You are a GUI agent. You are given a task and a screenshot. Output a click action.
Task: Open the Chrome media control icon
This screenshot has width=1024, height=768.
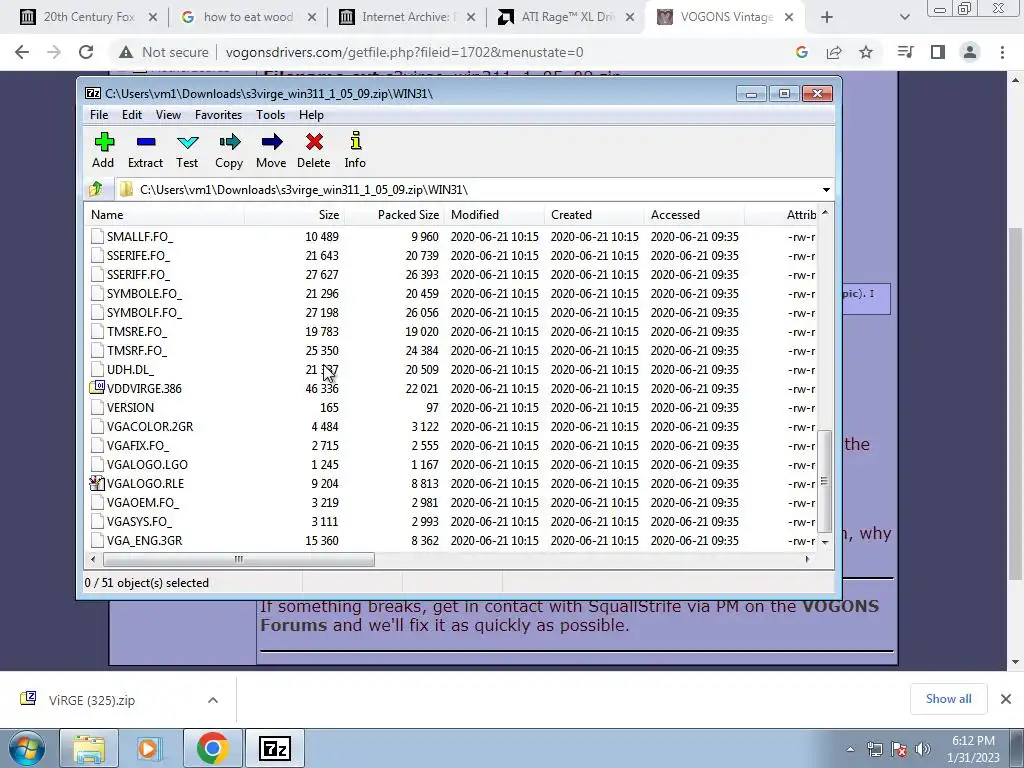[x=906, y=52]
